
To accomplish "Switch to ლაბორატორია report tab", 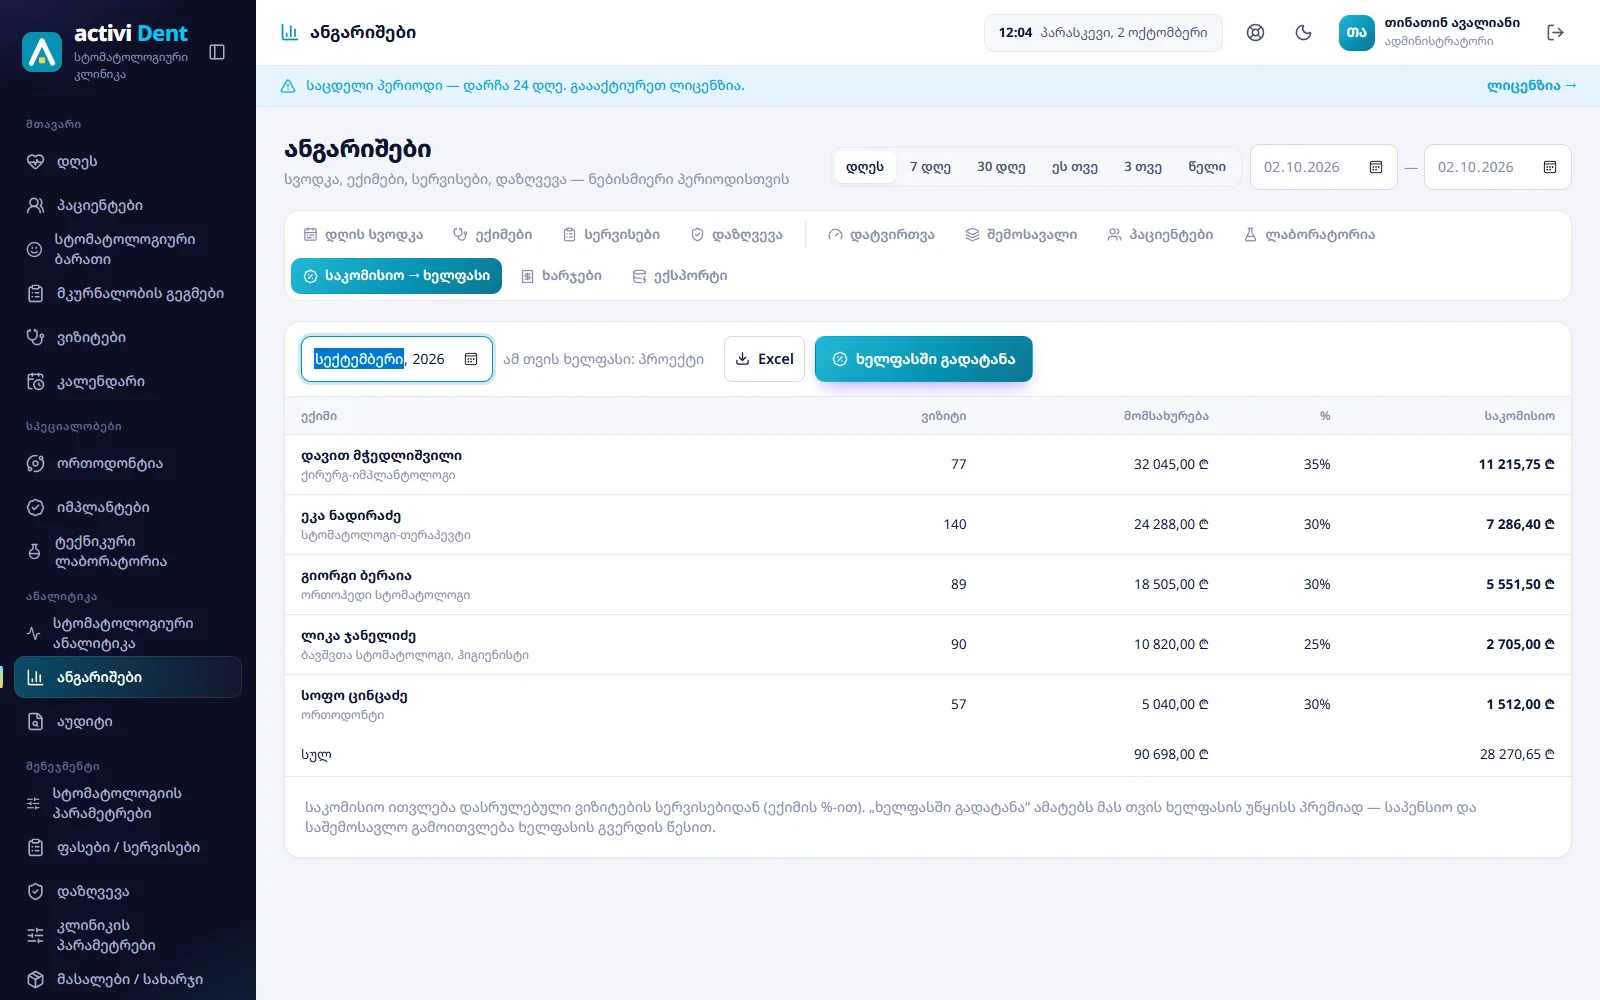I will [x=1309, y=235].
